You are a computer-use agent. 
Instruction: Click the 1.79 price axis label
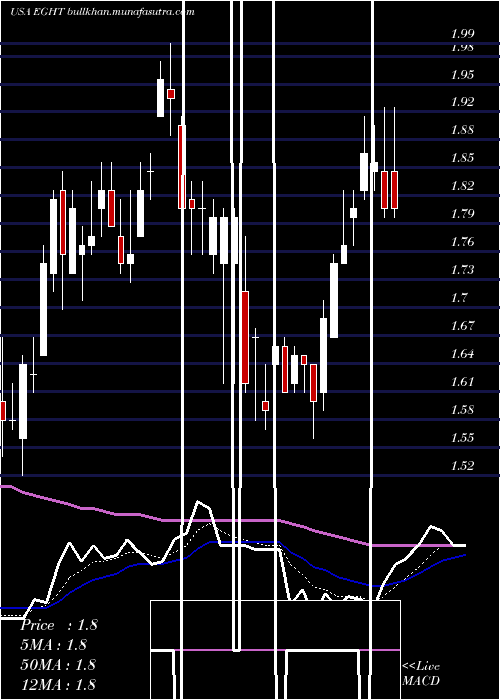click(462, 213)
